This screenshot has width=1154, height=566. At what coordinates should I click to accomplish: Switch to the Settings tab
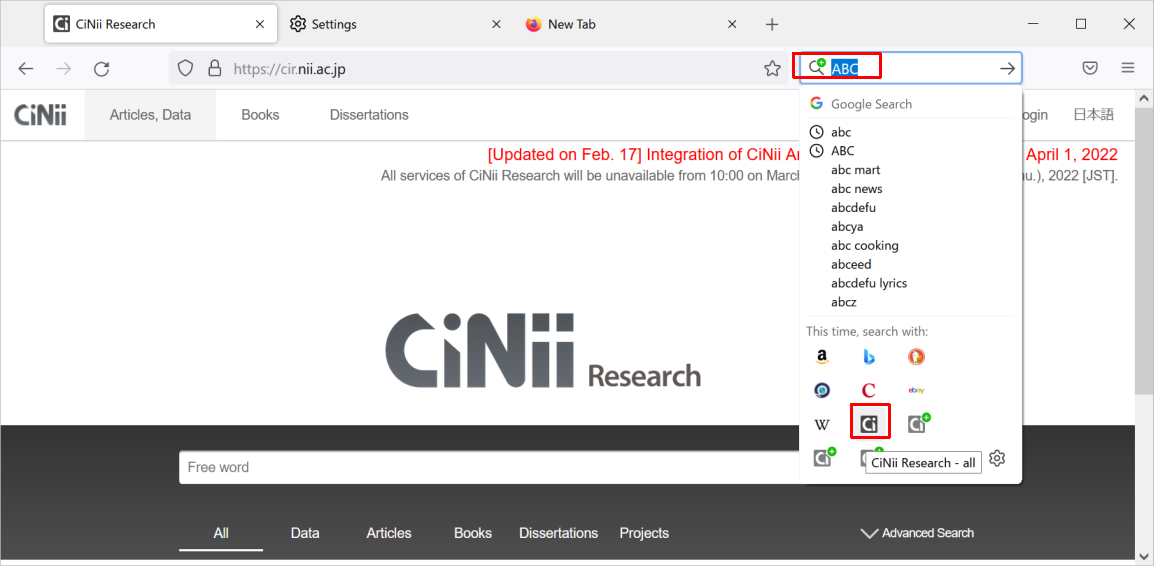tap(397, 24)
